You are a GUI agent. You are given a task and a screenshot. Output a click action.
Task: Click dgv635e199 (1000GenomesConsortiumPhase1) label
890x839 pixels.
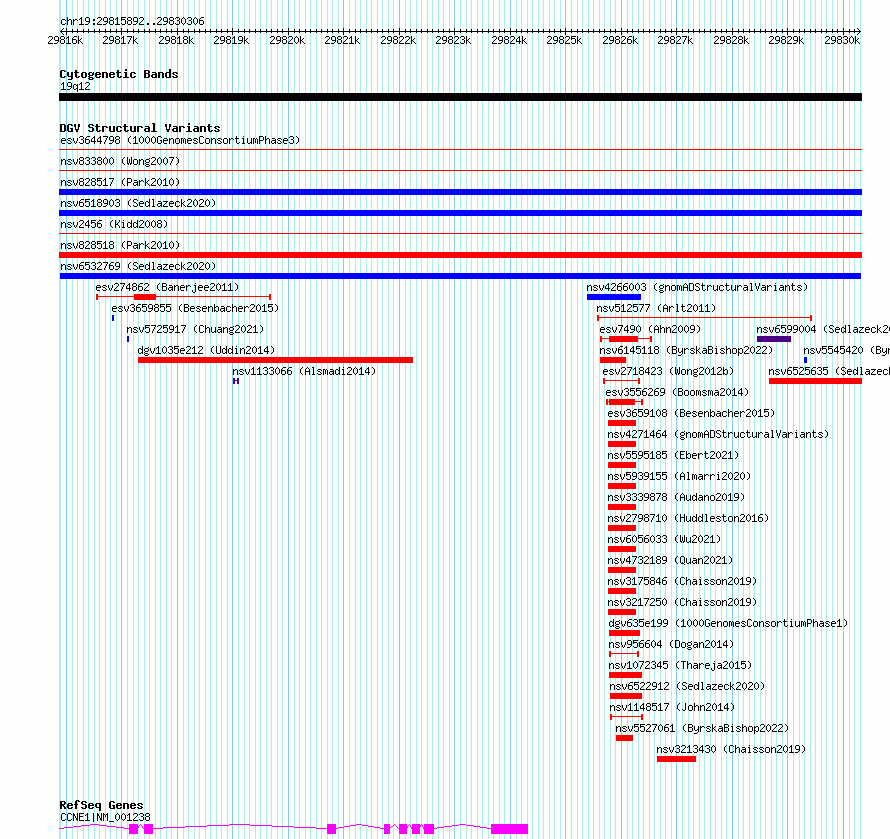pyautogui.click(x=728, y=623)
